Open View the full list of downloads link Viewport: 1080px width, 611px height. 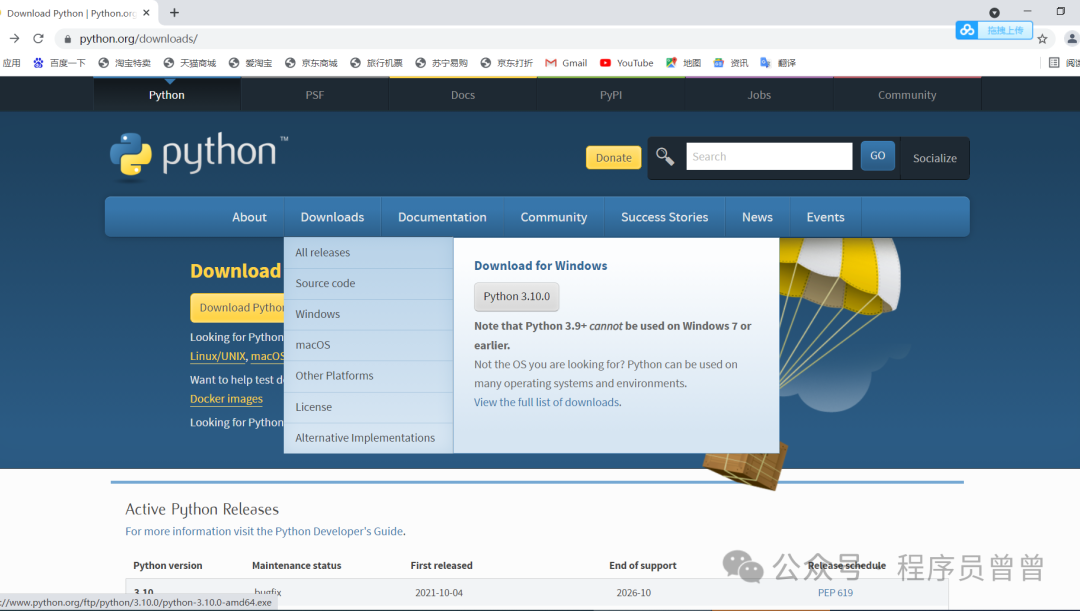[x=547, y=402]
